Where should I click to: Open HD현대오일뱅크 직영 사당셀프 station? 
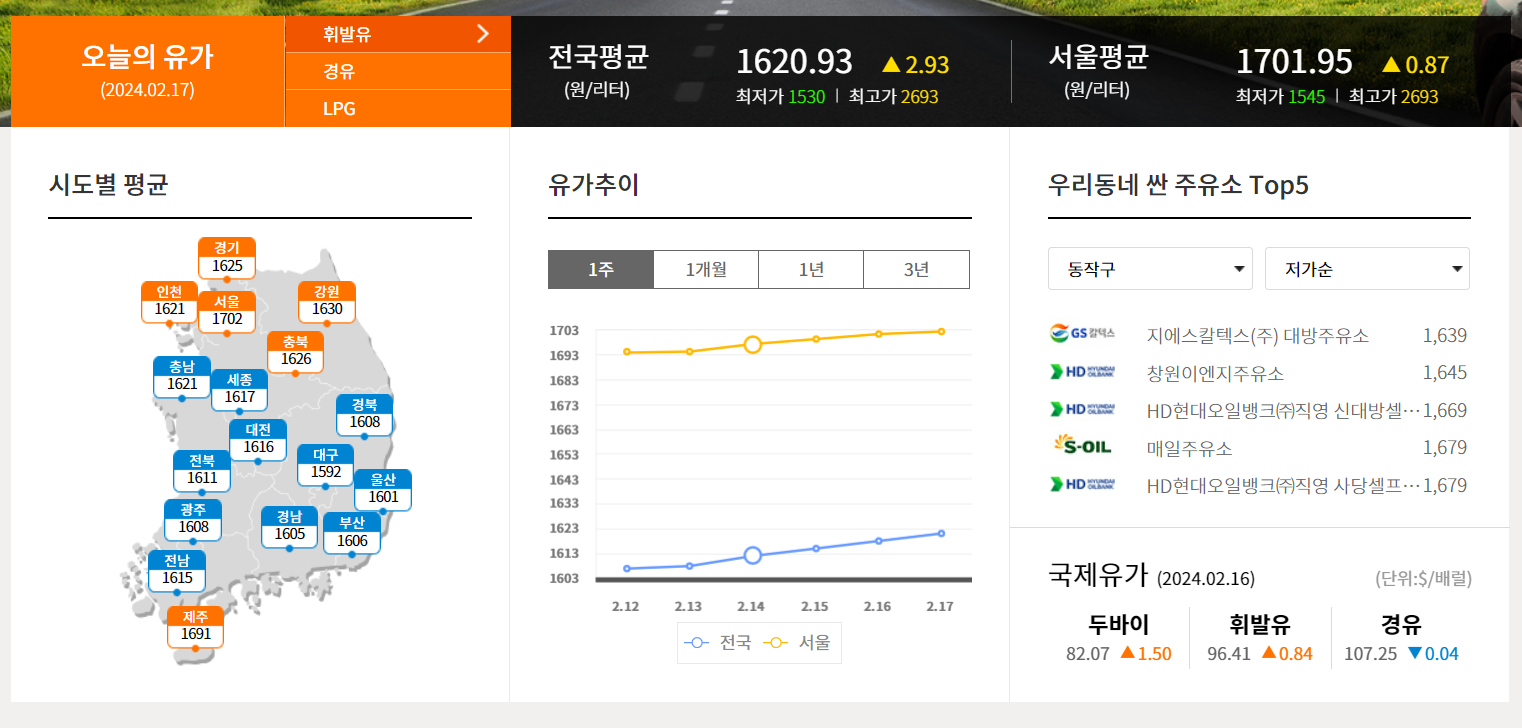coord(1283,486)
